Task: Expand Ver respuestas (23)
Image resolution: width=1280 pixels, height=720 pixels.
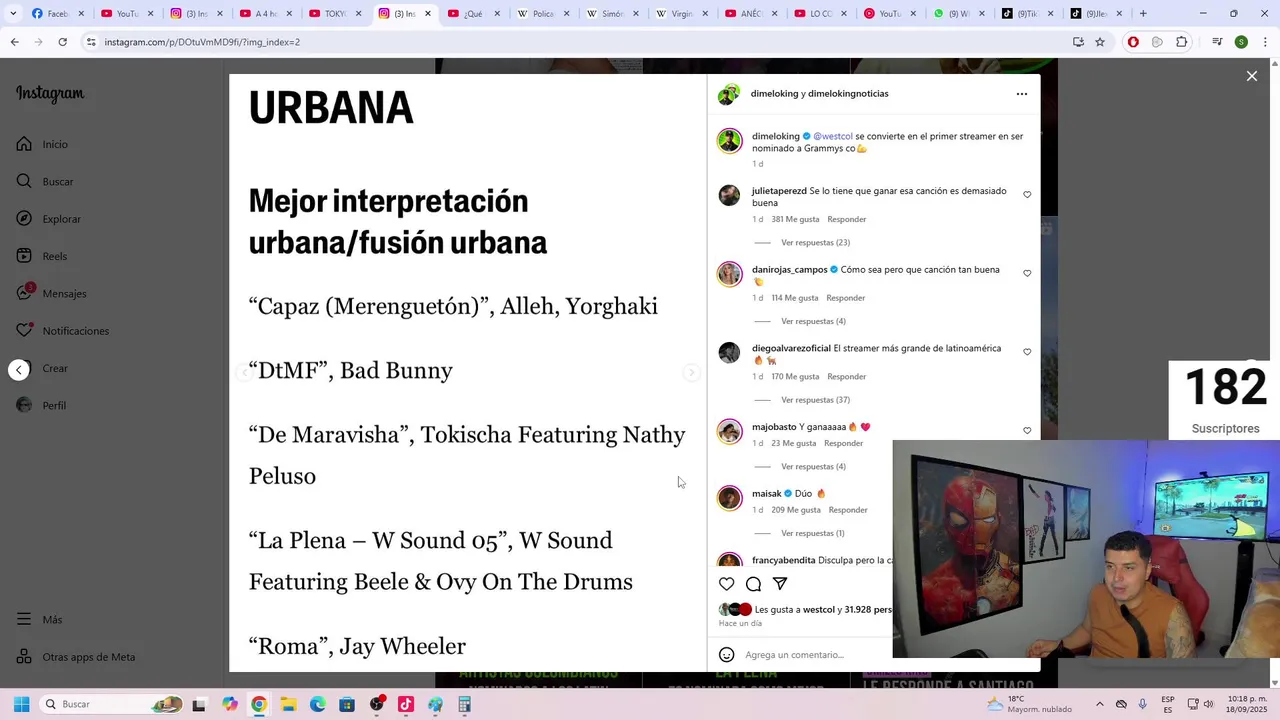Action: [815, 243]
